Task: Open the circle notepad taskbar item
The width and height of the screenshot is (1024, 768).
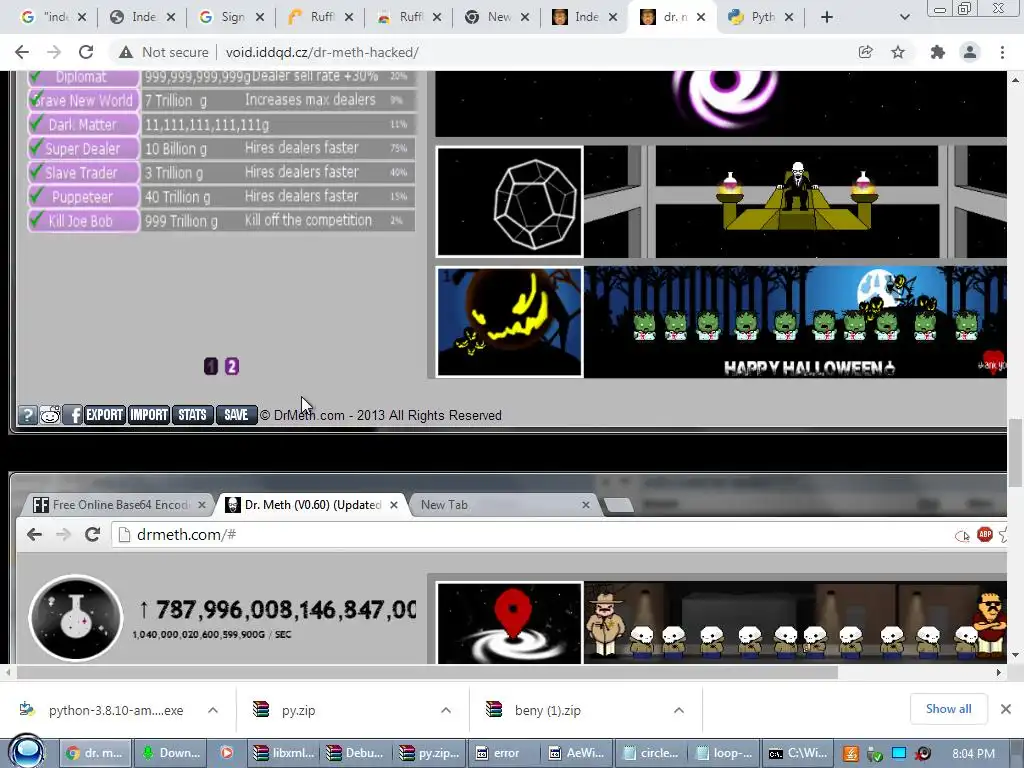Action: [650, 753]
